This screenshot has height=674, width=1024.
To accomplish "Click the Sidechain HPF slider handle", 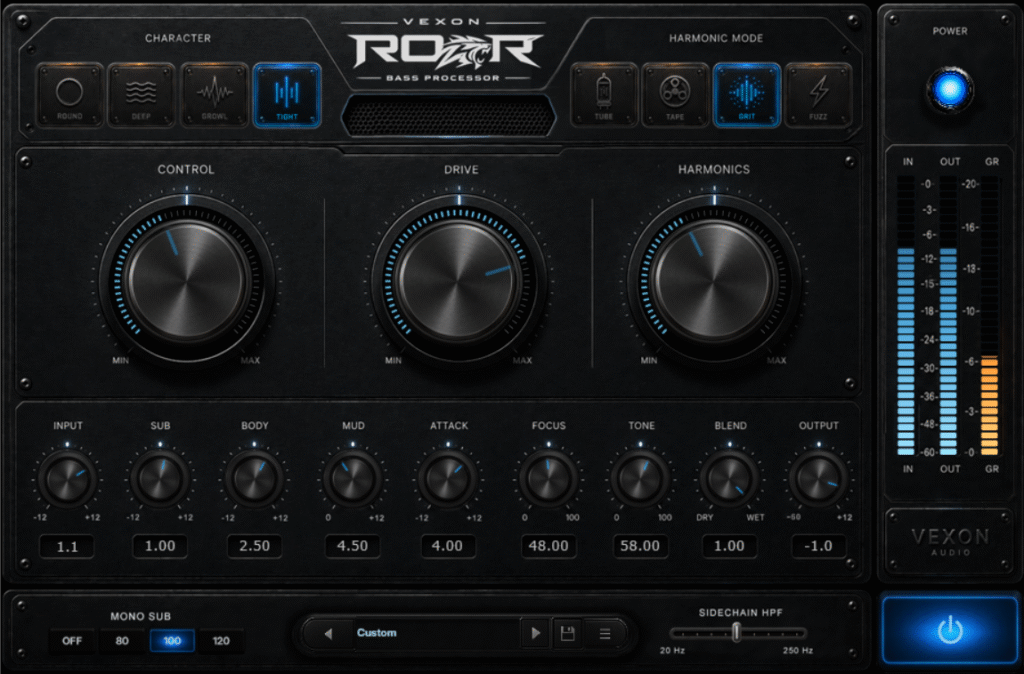I will (x=737, y=632).
